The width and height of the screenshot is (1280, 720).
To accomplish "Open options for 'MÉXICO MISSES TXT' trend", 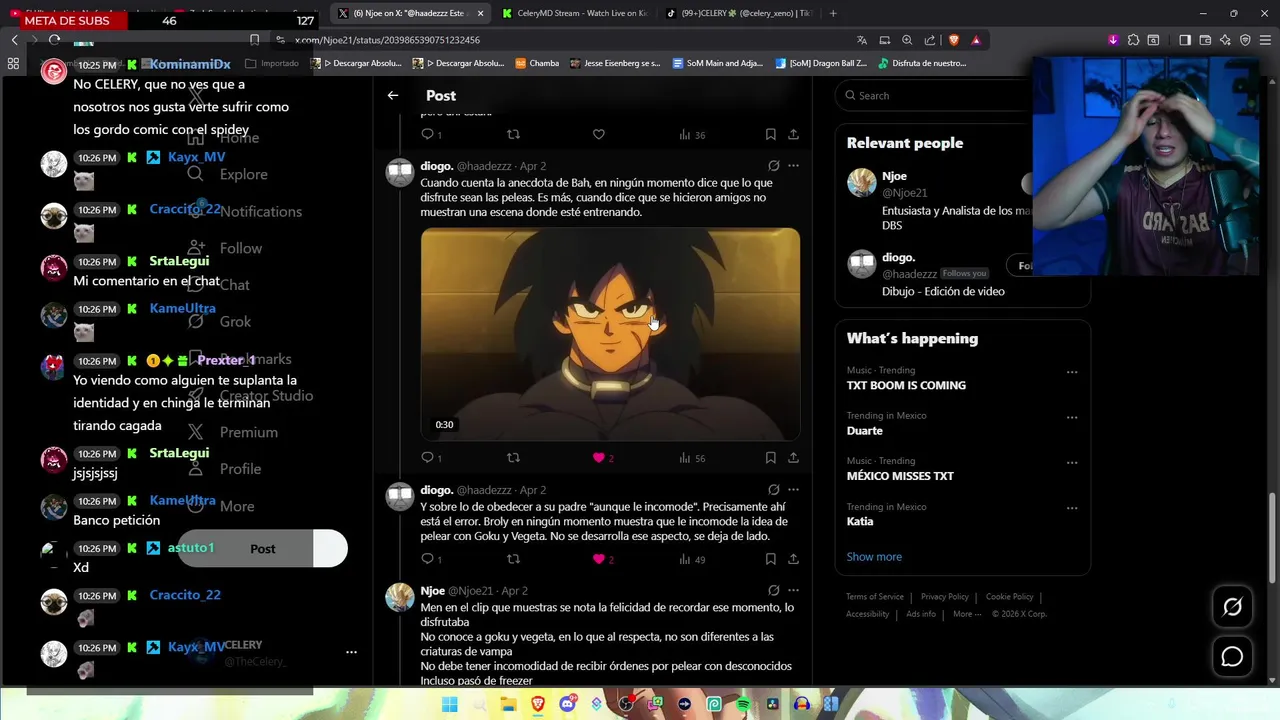I will pyautogui.click(x=1072, y=463).
